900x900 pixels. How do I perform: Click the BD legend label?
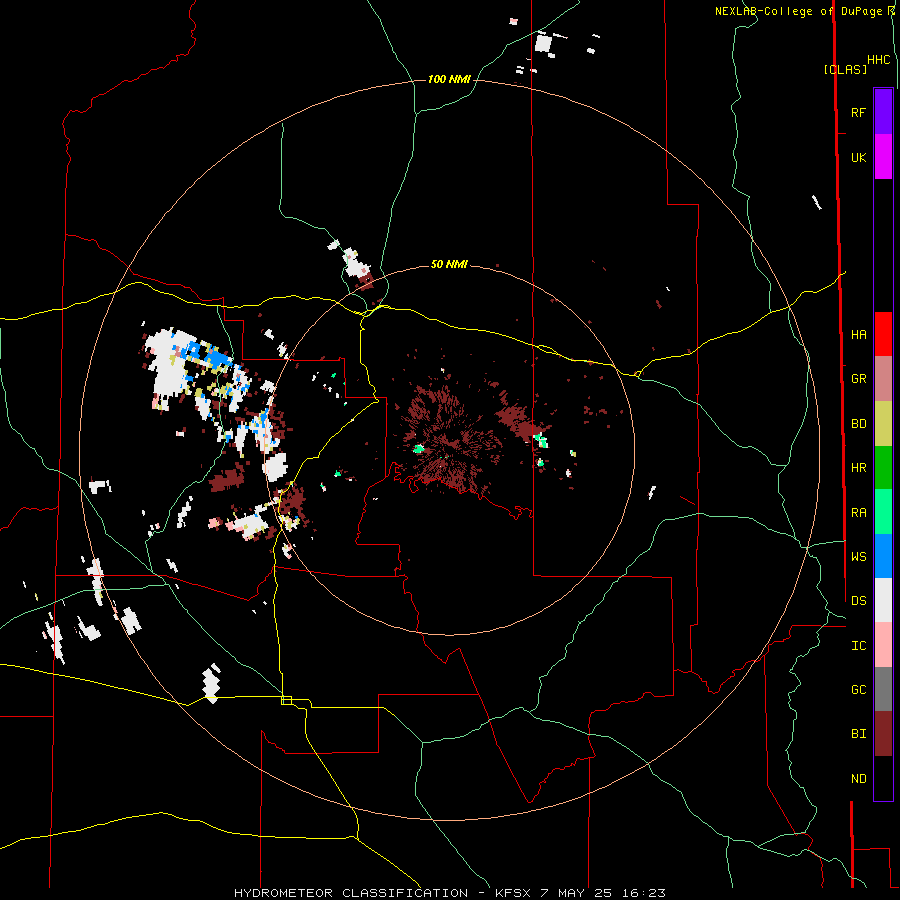[x=858, y=424]
